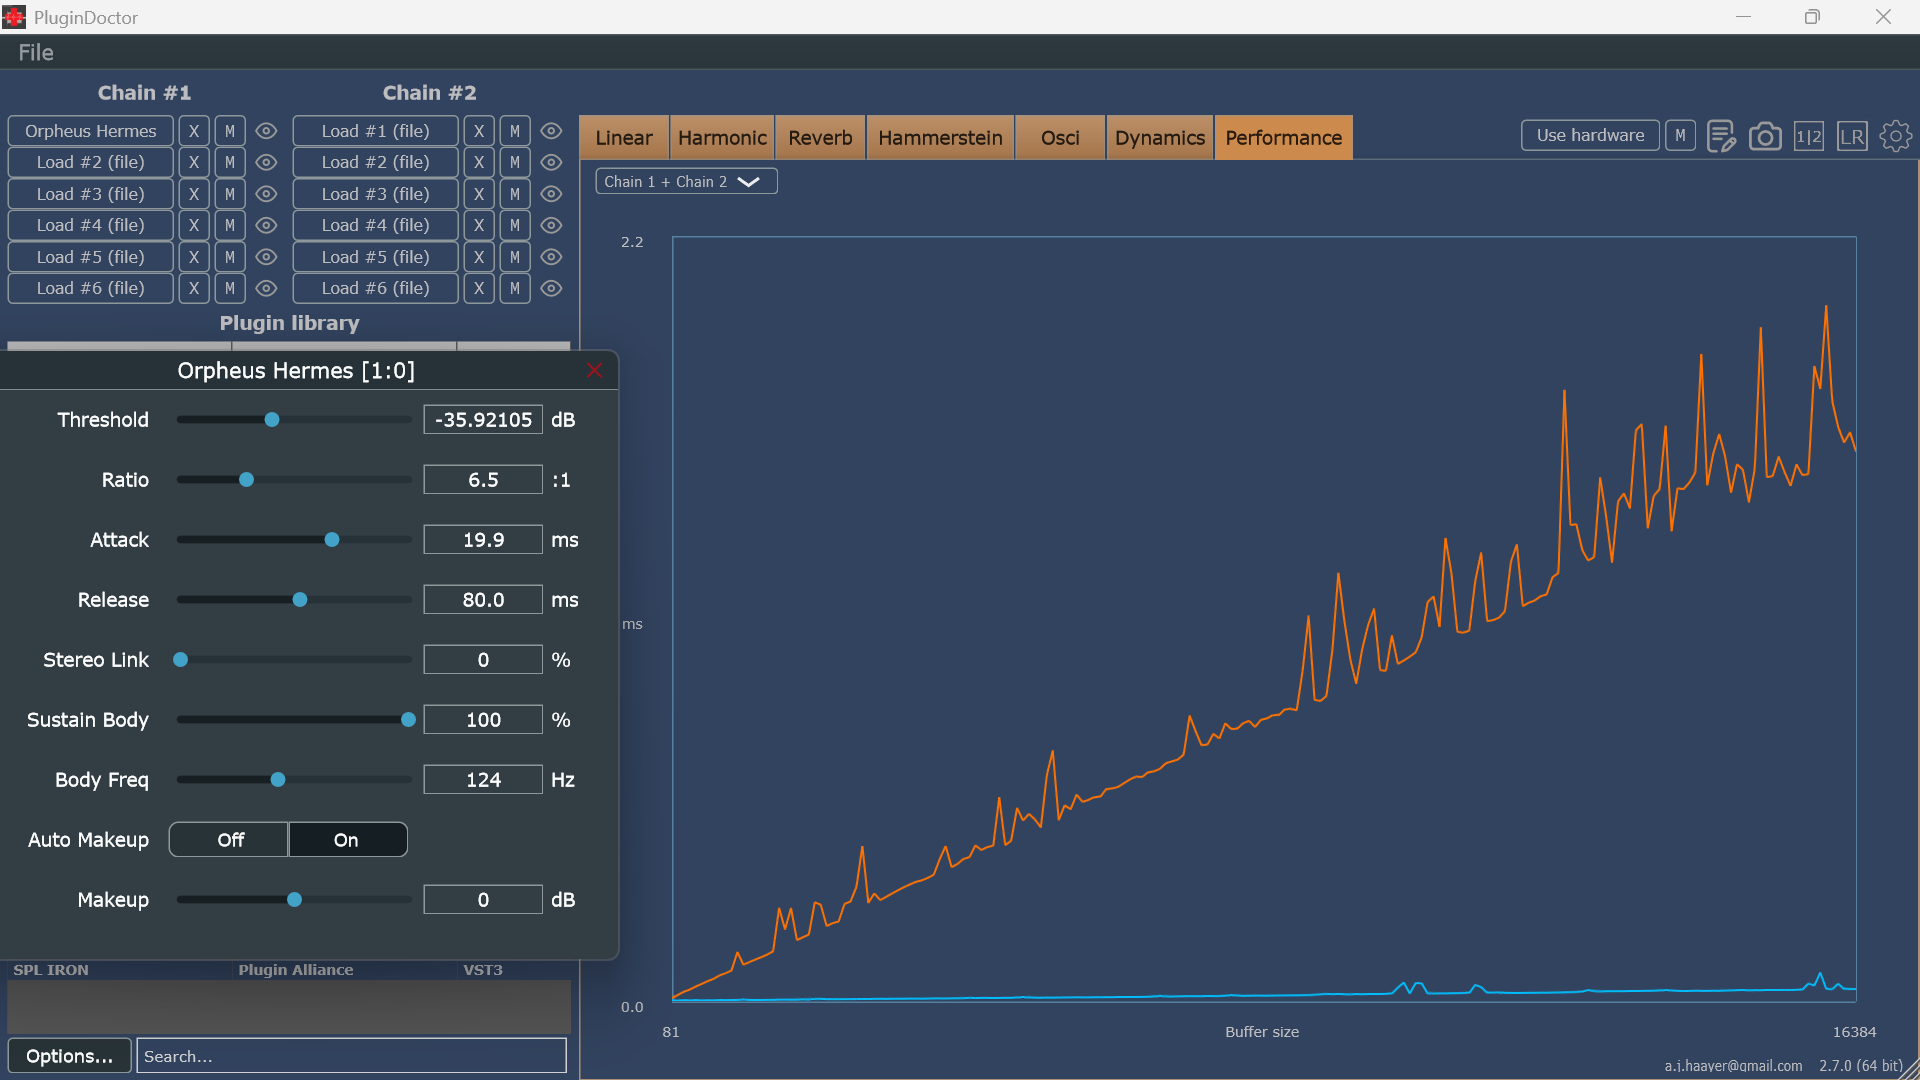Mute Orpheus Hermes slot in Chain #1
The height and width of the screenshot is (1080, 1920).
[x=230, y=131]
